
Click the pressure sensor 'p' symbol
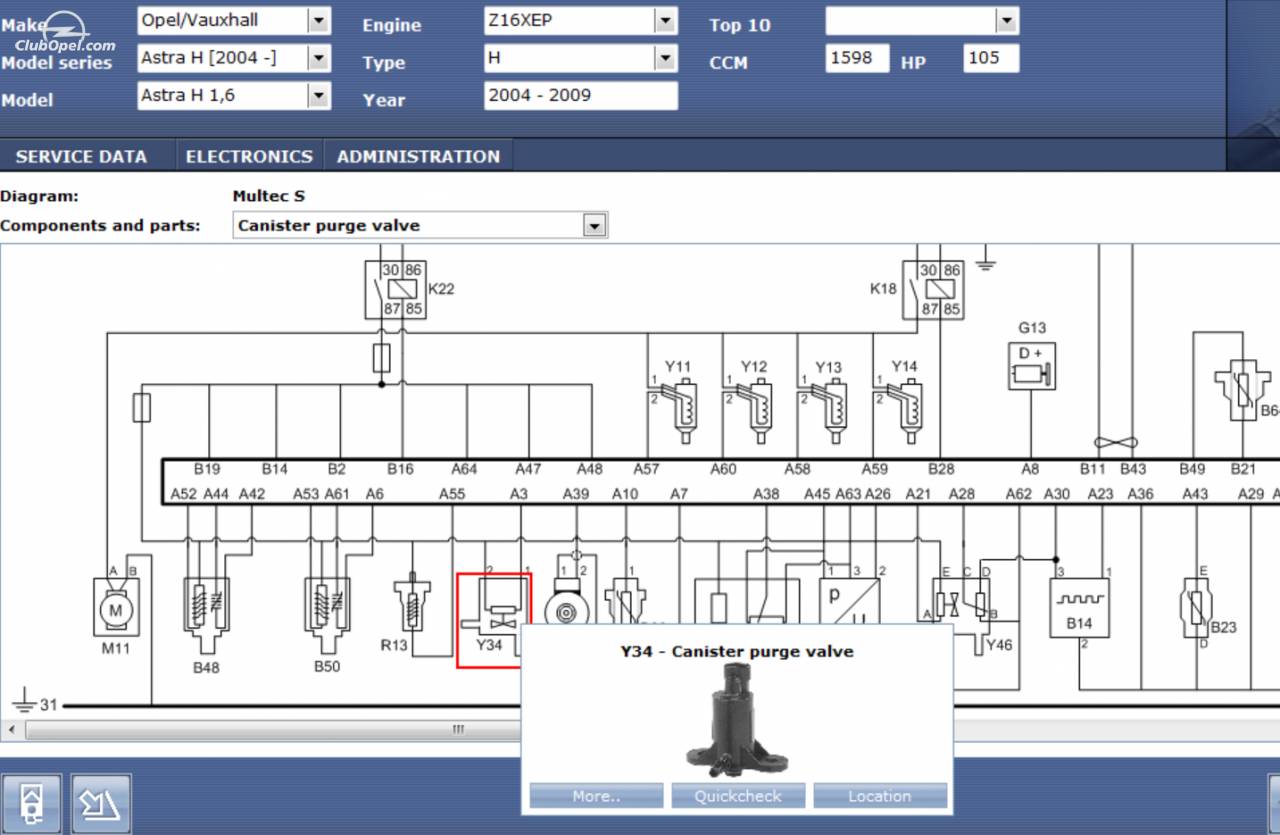[849, 601]
